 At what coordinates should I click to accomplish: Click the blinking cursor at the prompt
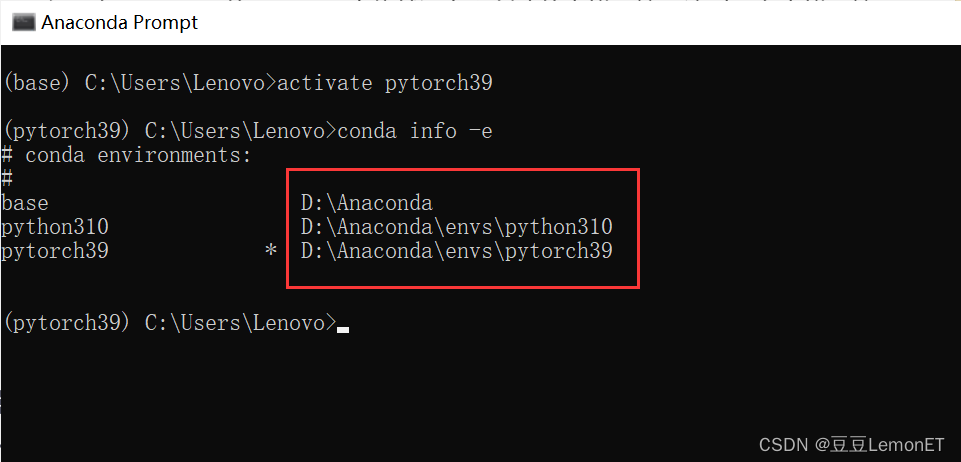click(x=343, y=330)
